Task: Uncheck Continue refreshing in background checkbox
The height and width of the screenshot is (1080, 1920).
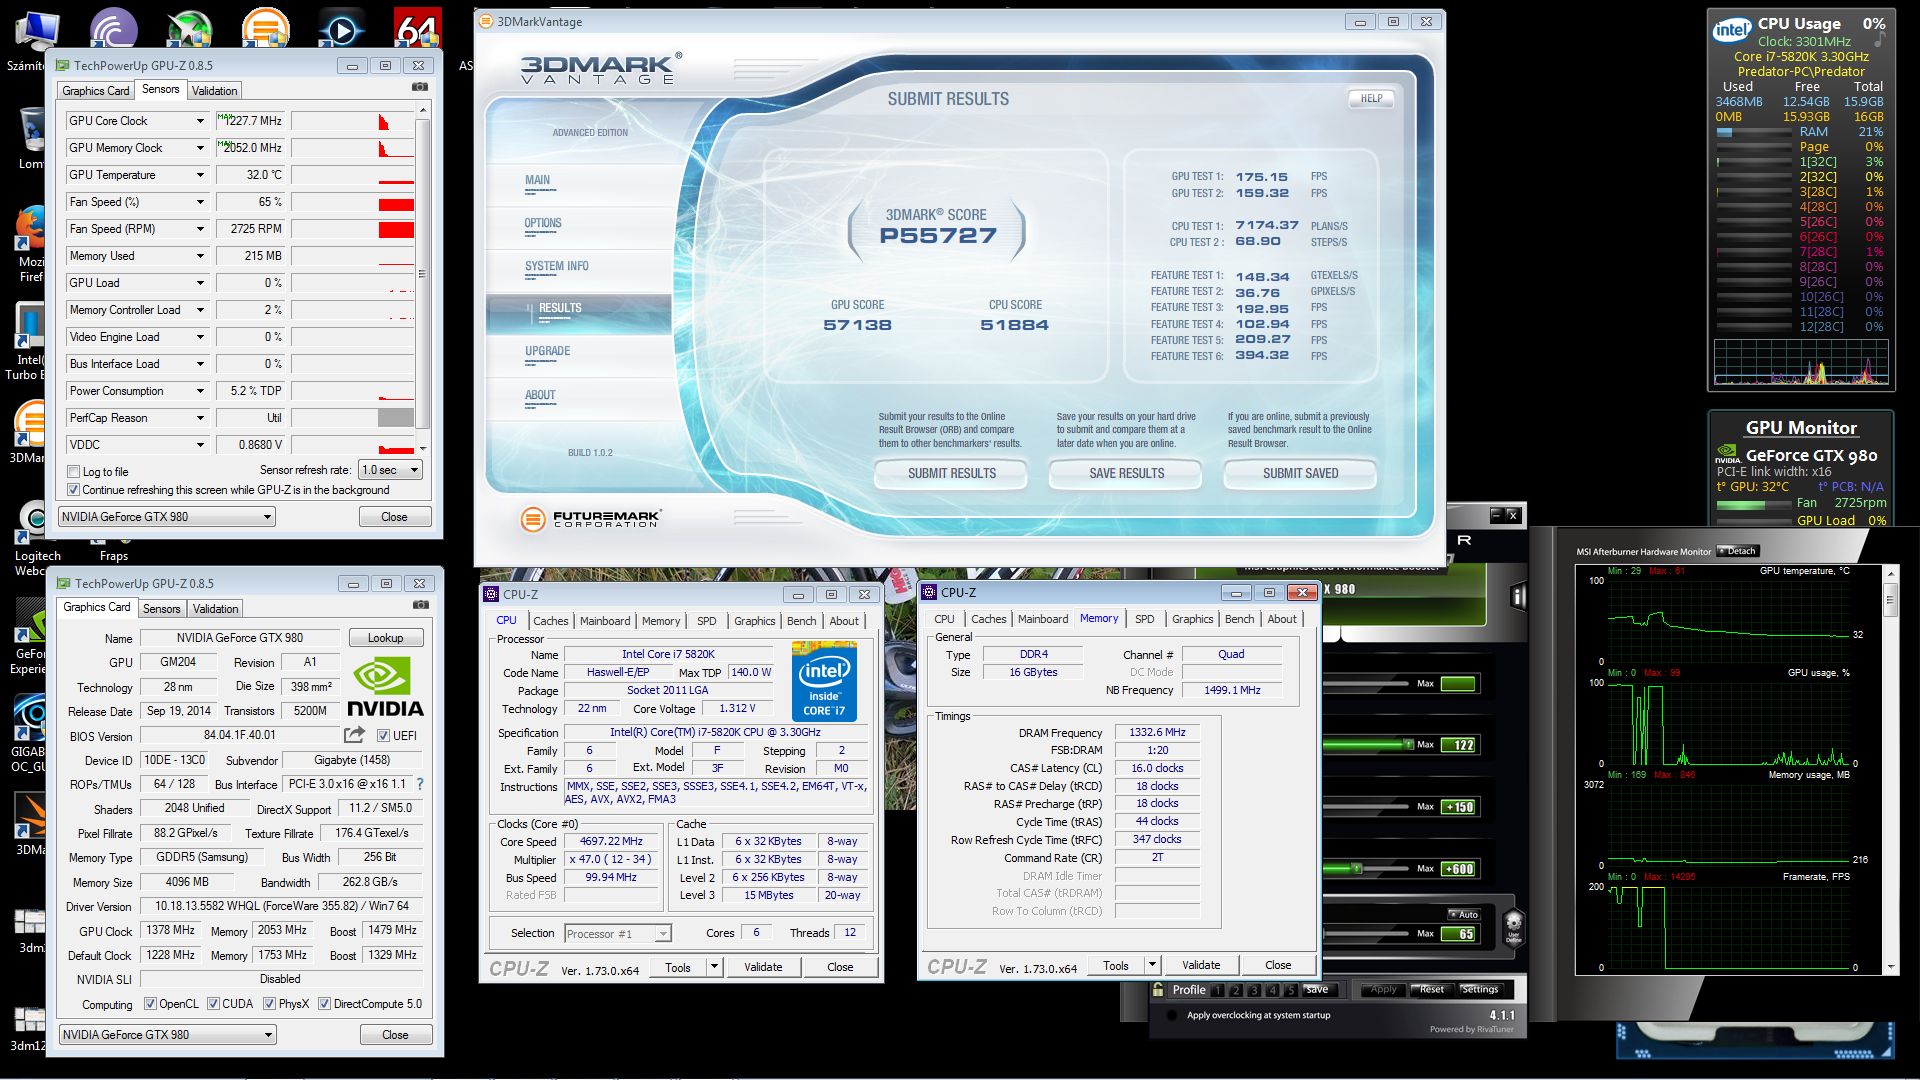Action: pyautogui.click(x=73, y=490)
